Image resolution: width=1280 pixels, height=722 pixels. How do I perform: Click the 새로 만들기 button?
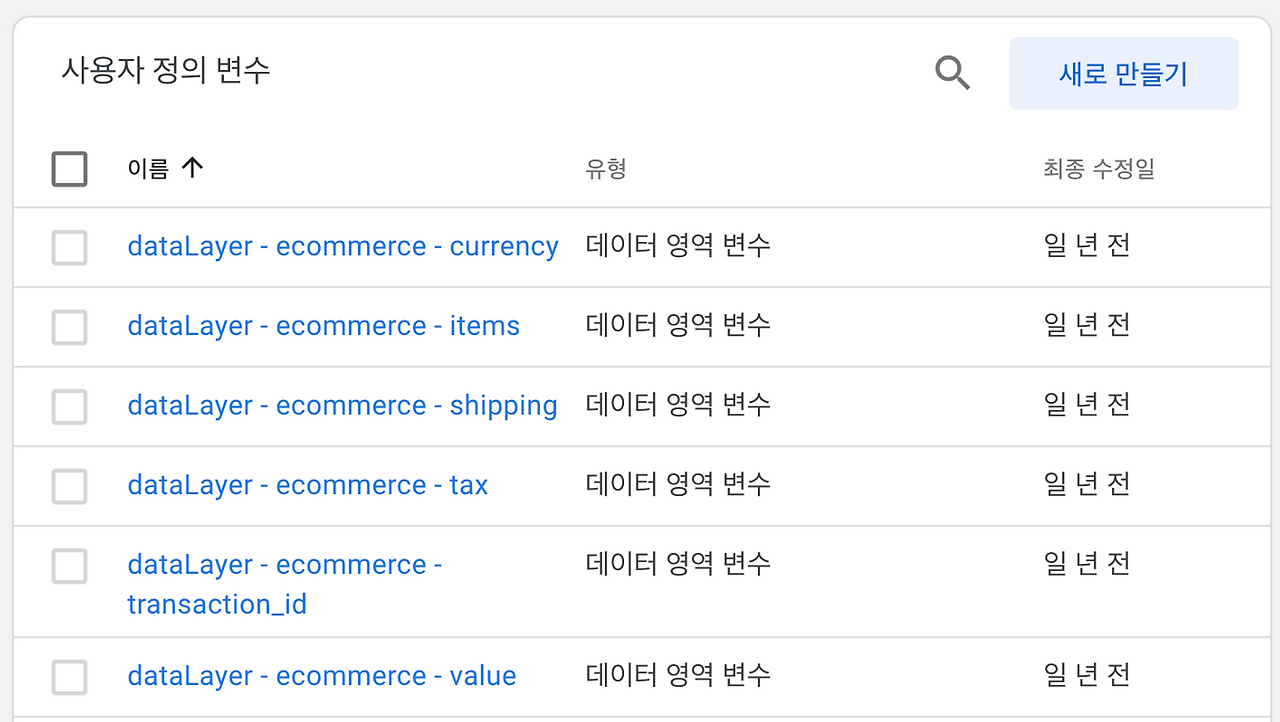coord(1123,74)
